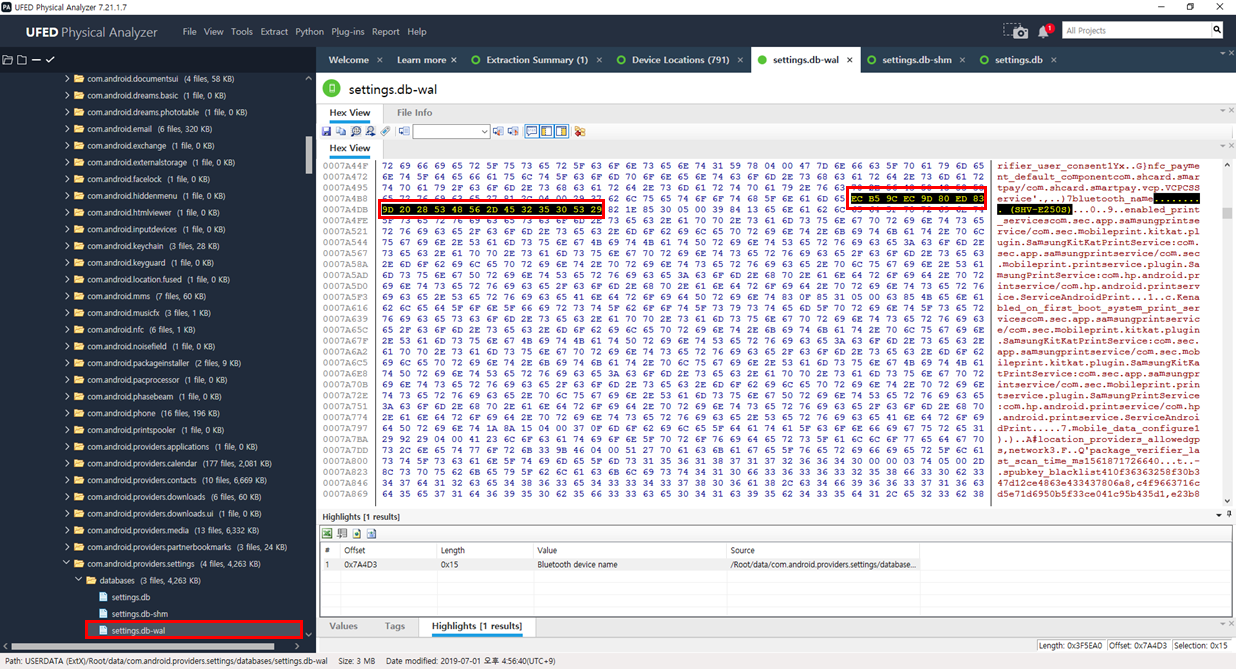This screenshot has width=1236, height=669.
Task: Toggle the right-pane layout button in hex toolbar
Action: point(561,131)
